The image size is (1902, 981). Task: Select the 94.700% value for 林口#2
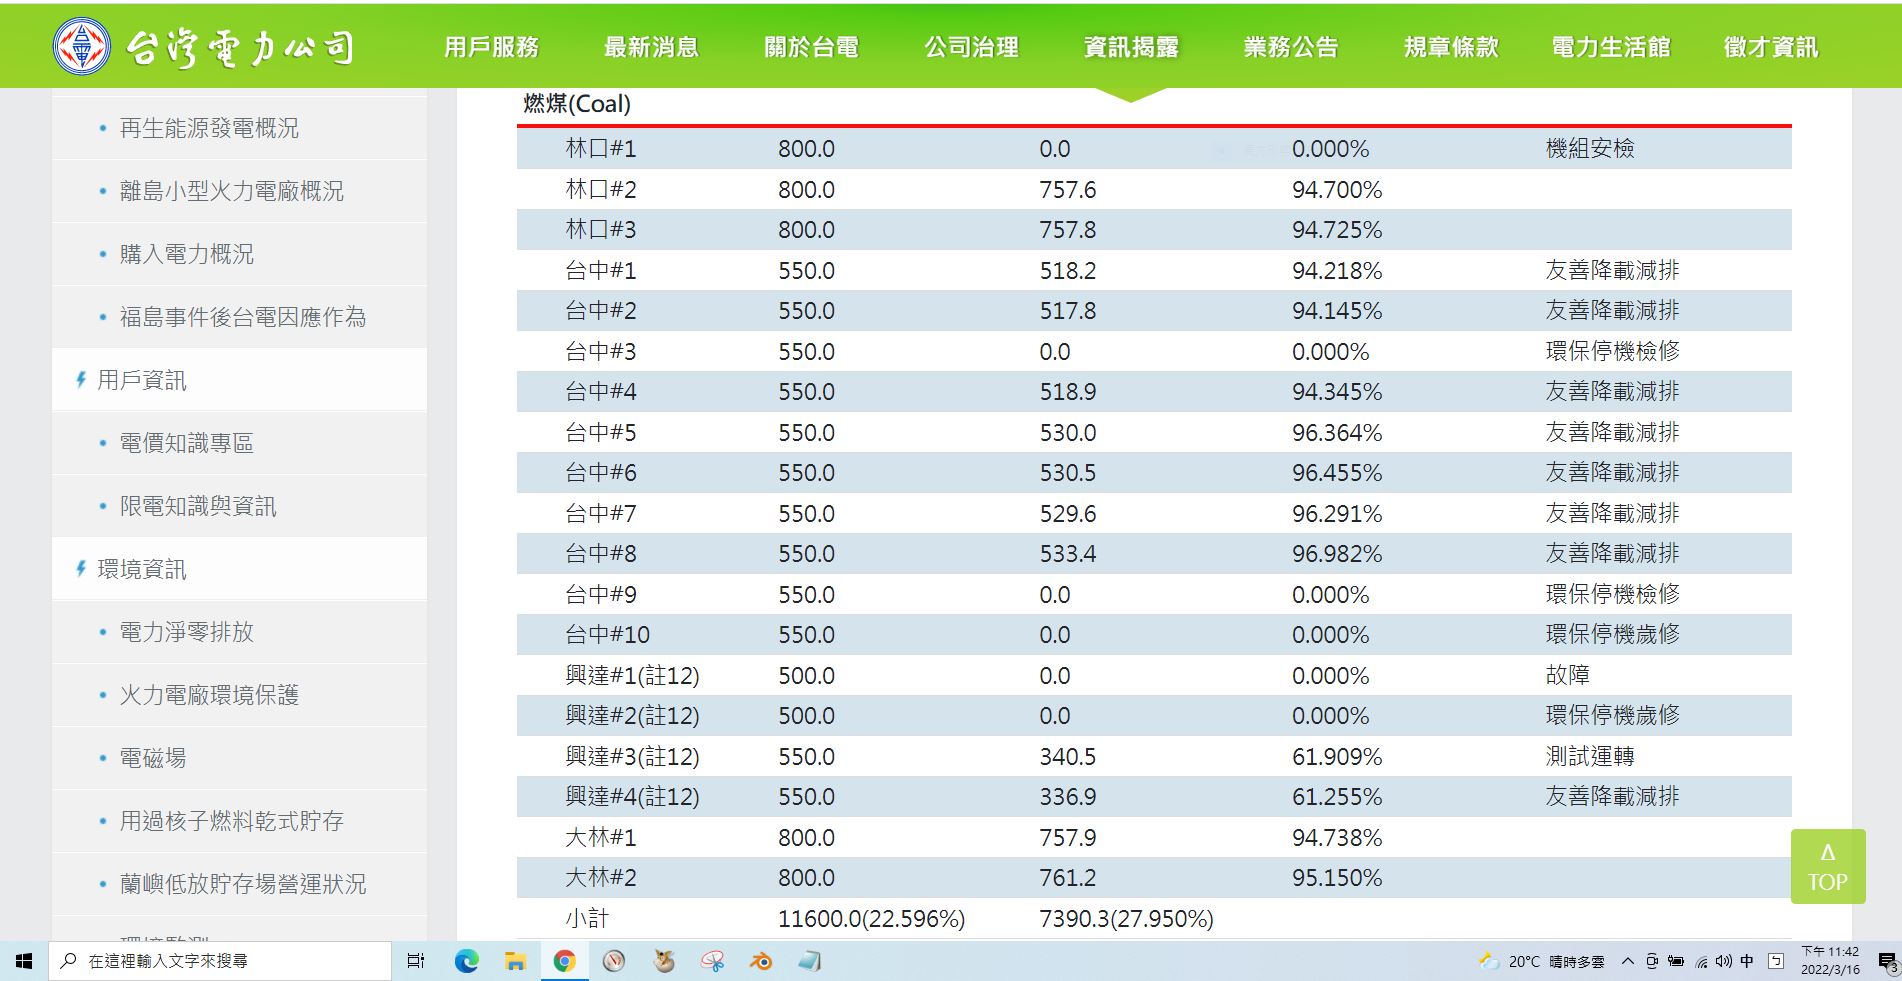(1337, 190)
